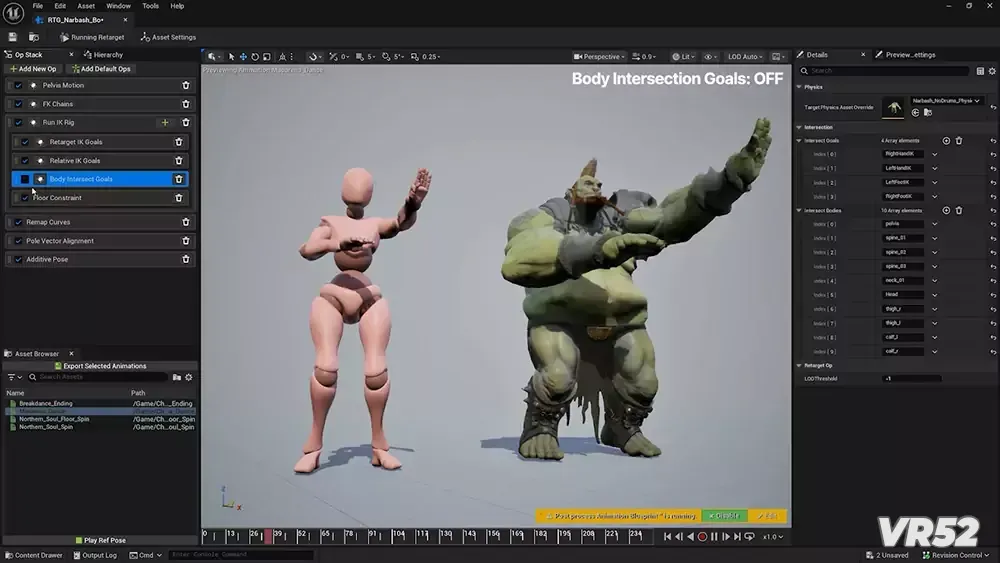The width and height of the screenshot is (1000, 563).
Task: Uncheck the Pole Vector Alignment op
Action: pos(18,241)
